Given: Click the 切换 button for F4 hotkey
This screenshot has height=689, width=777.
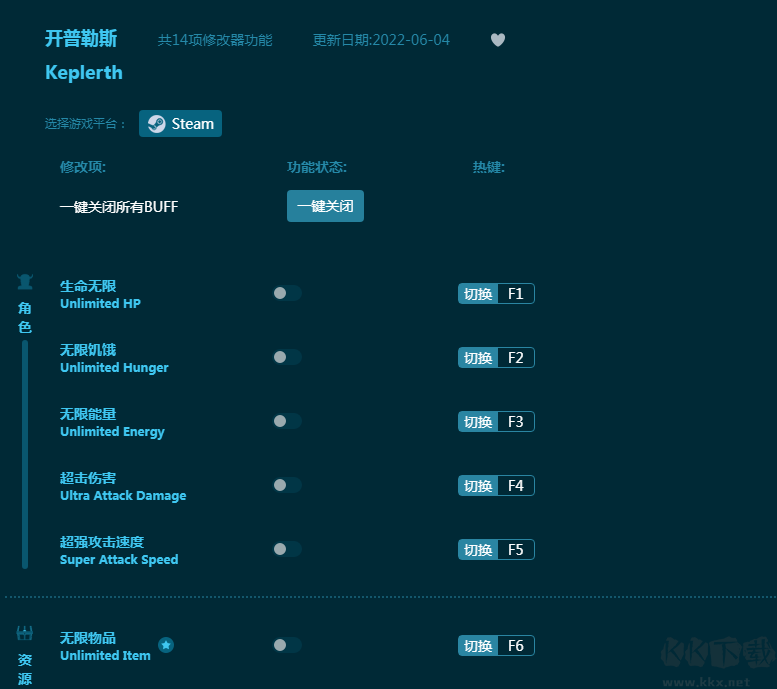Looking at the screenshot, I should coord(478,485).
